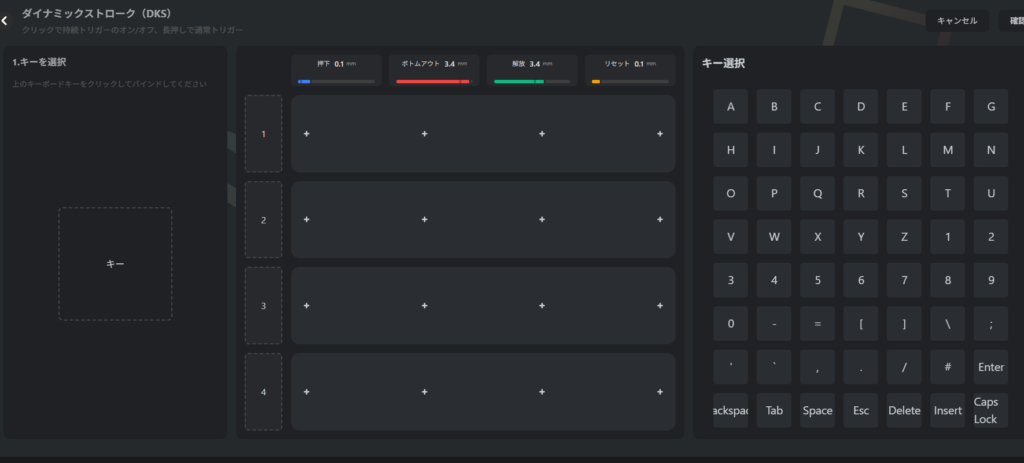This screenshot has width=1024, height=463.
Task: Click the row 4 plus marker under 押下
Action: click(x=307, y=392)
